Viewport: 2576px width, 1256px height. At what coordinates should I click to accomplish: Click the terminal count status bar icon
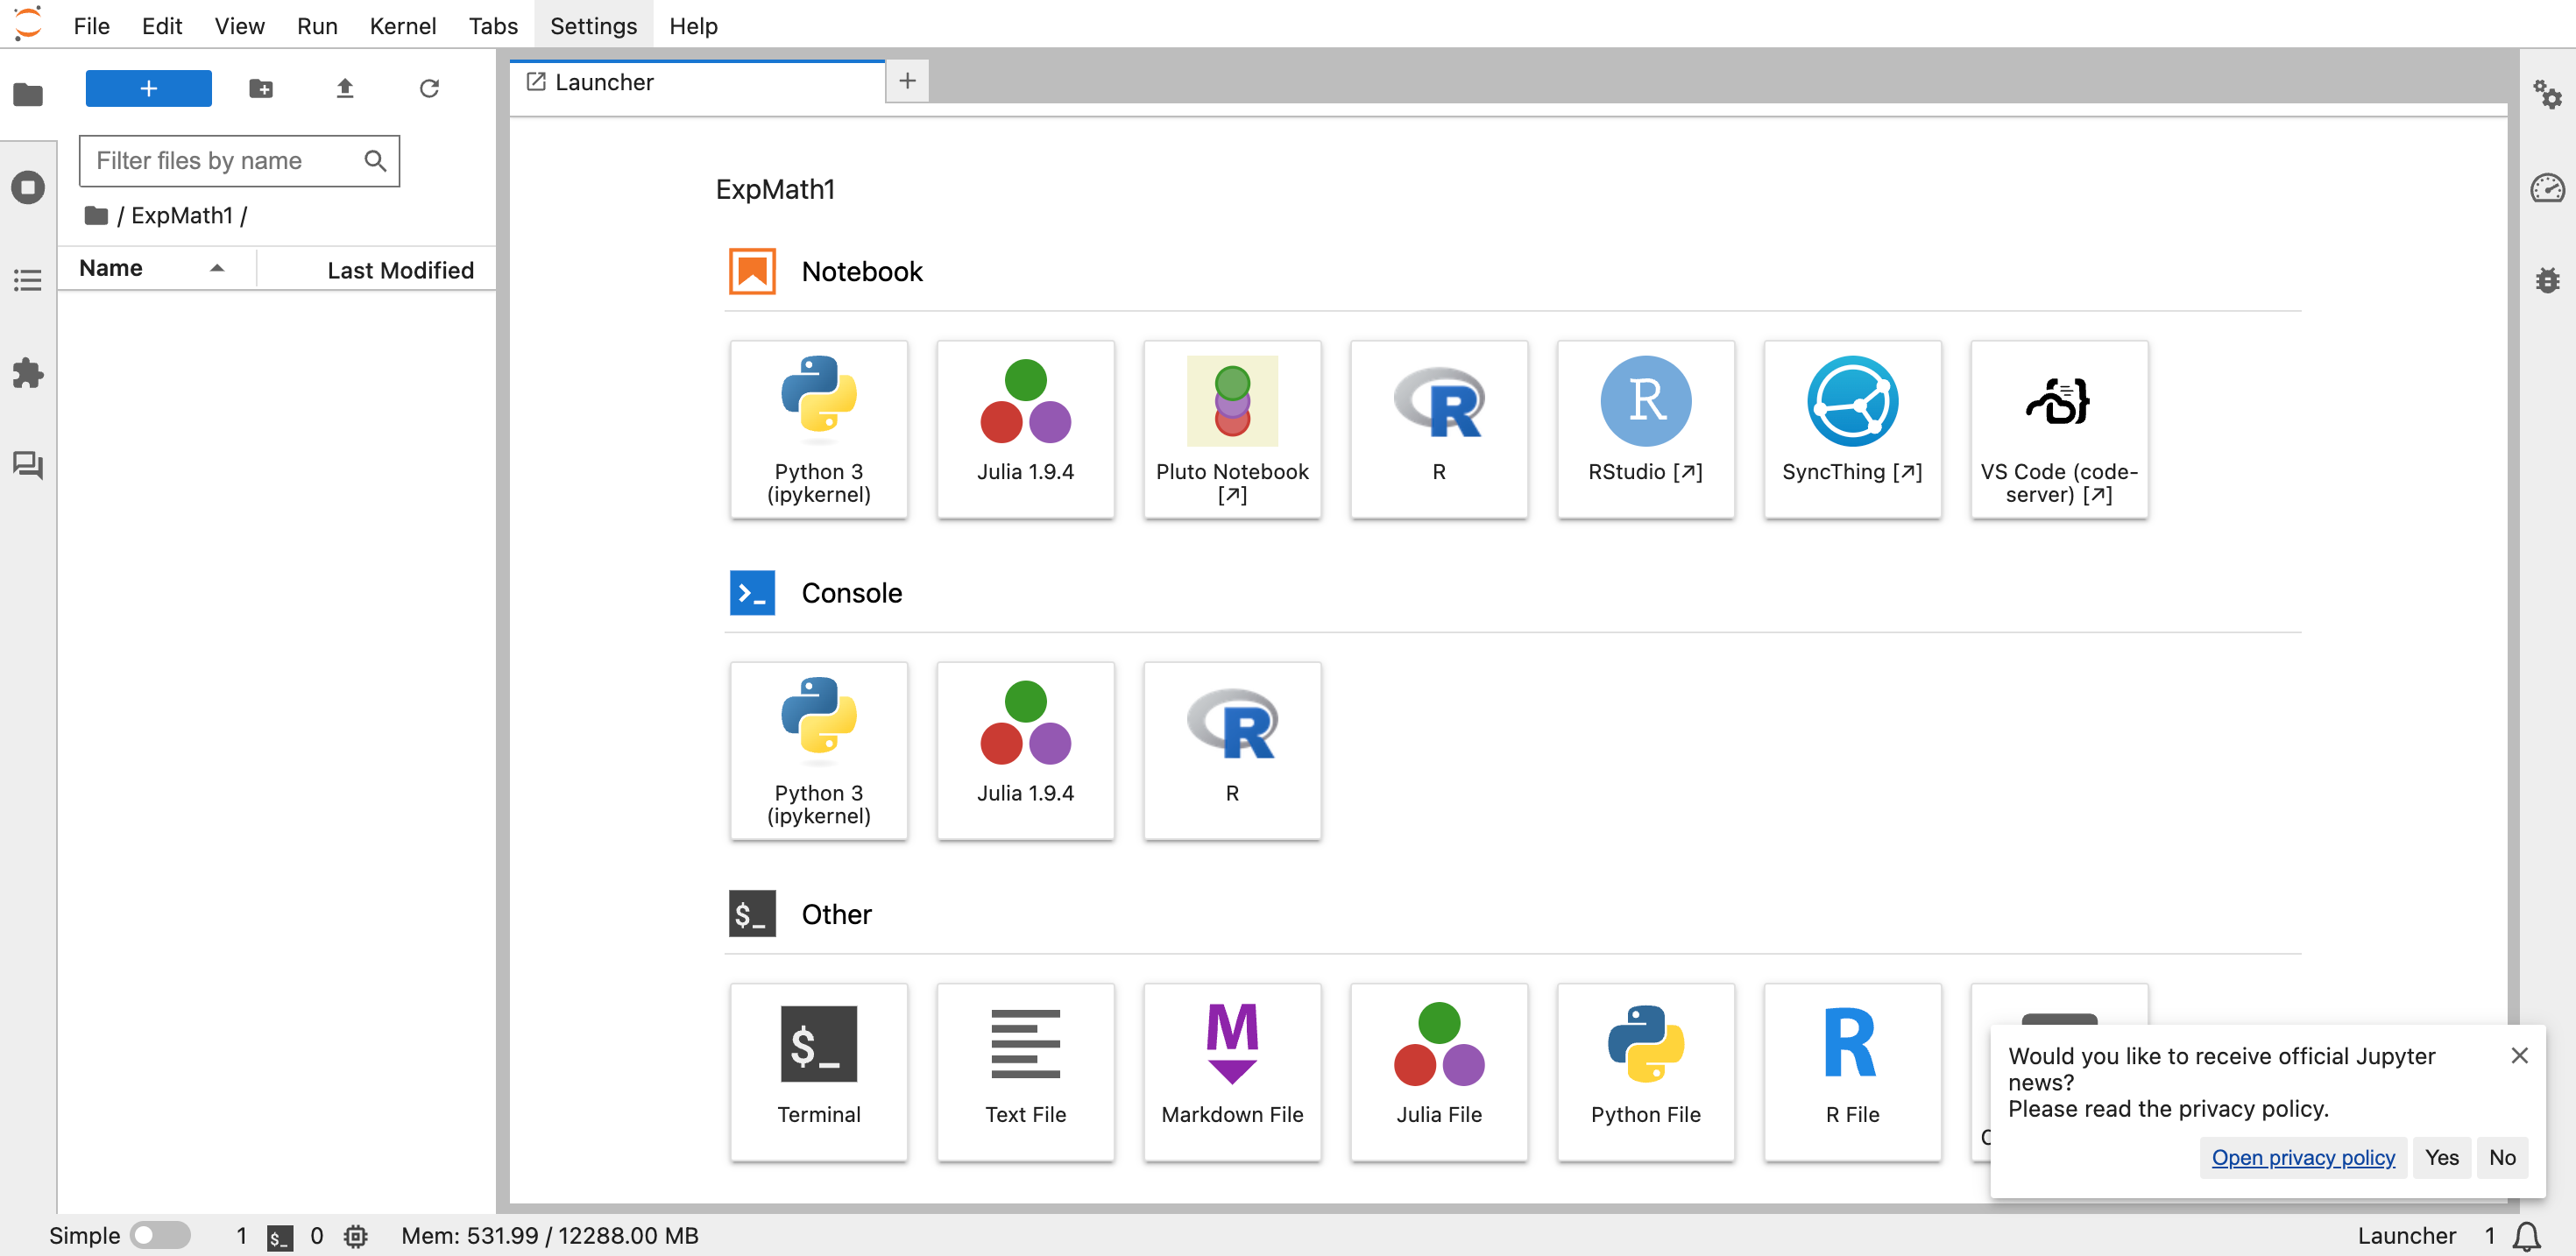click(279, 1237)
